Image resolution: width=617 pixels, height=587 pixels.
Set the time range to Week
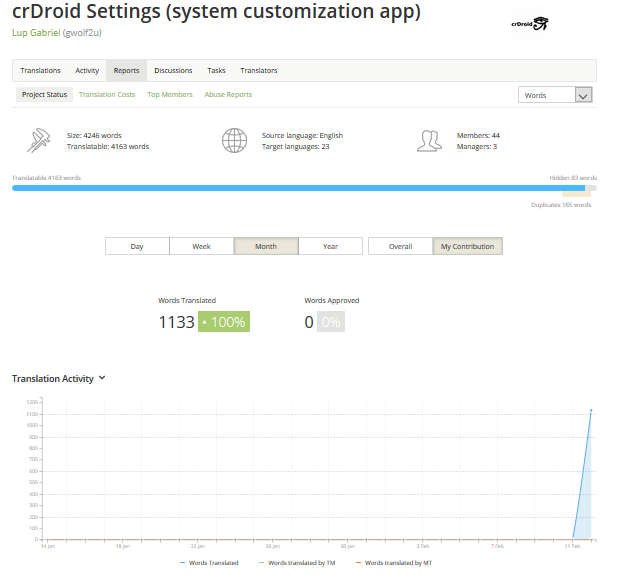click(x=201, y=246)
